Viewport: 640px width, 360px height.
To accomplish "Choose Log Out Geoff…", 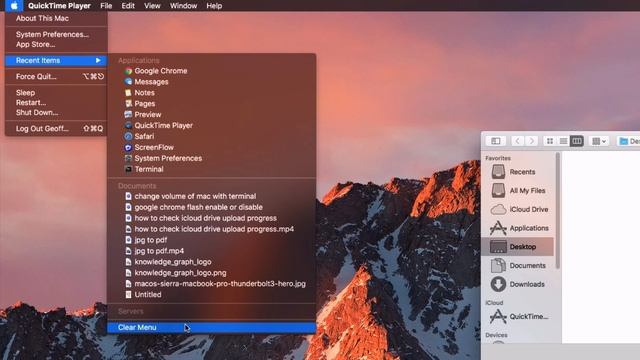I will [x=56, y=129].
